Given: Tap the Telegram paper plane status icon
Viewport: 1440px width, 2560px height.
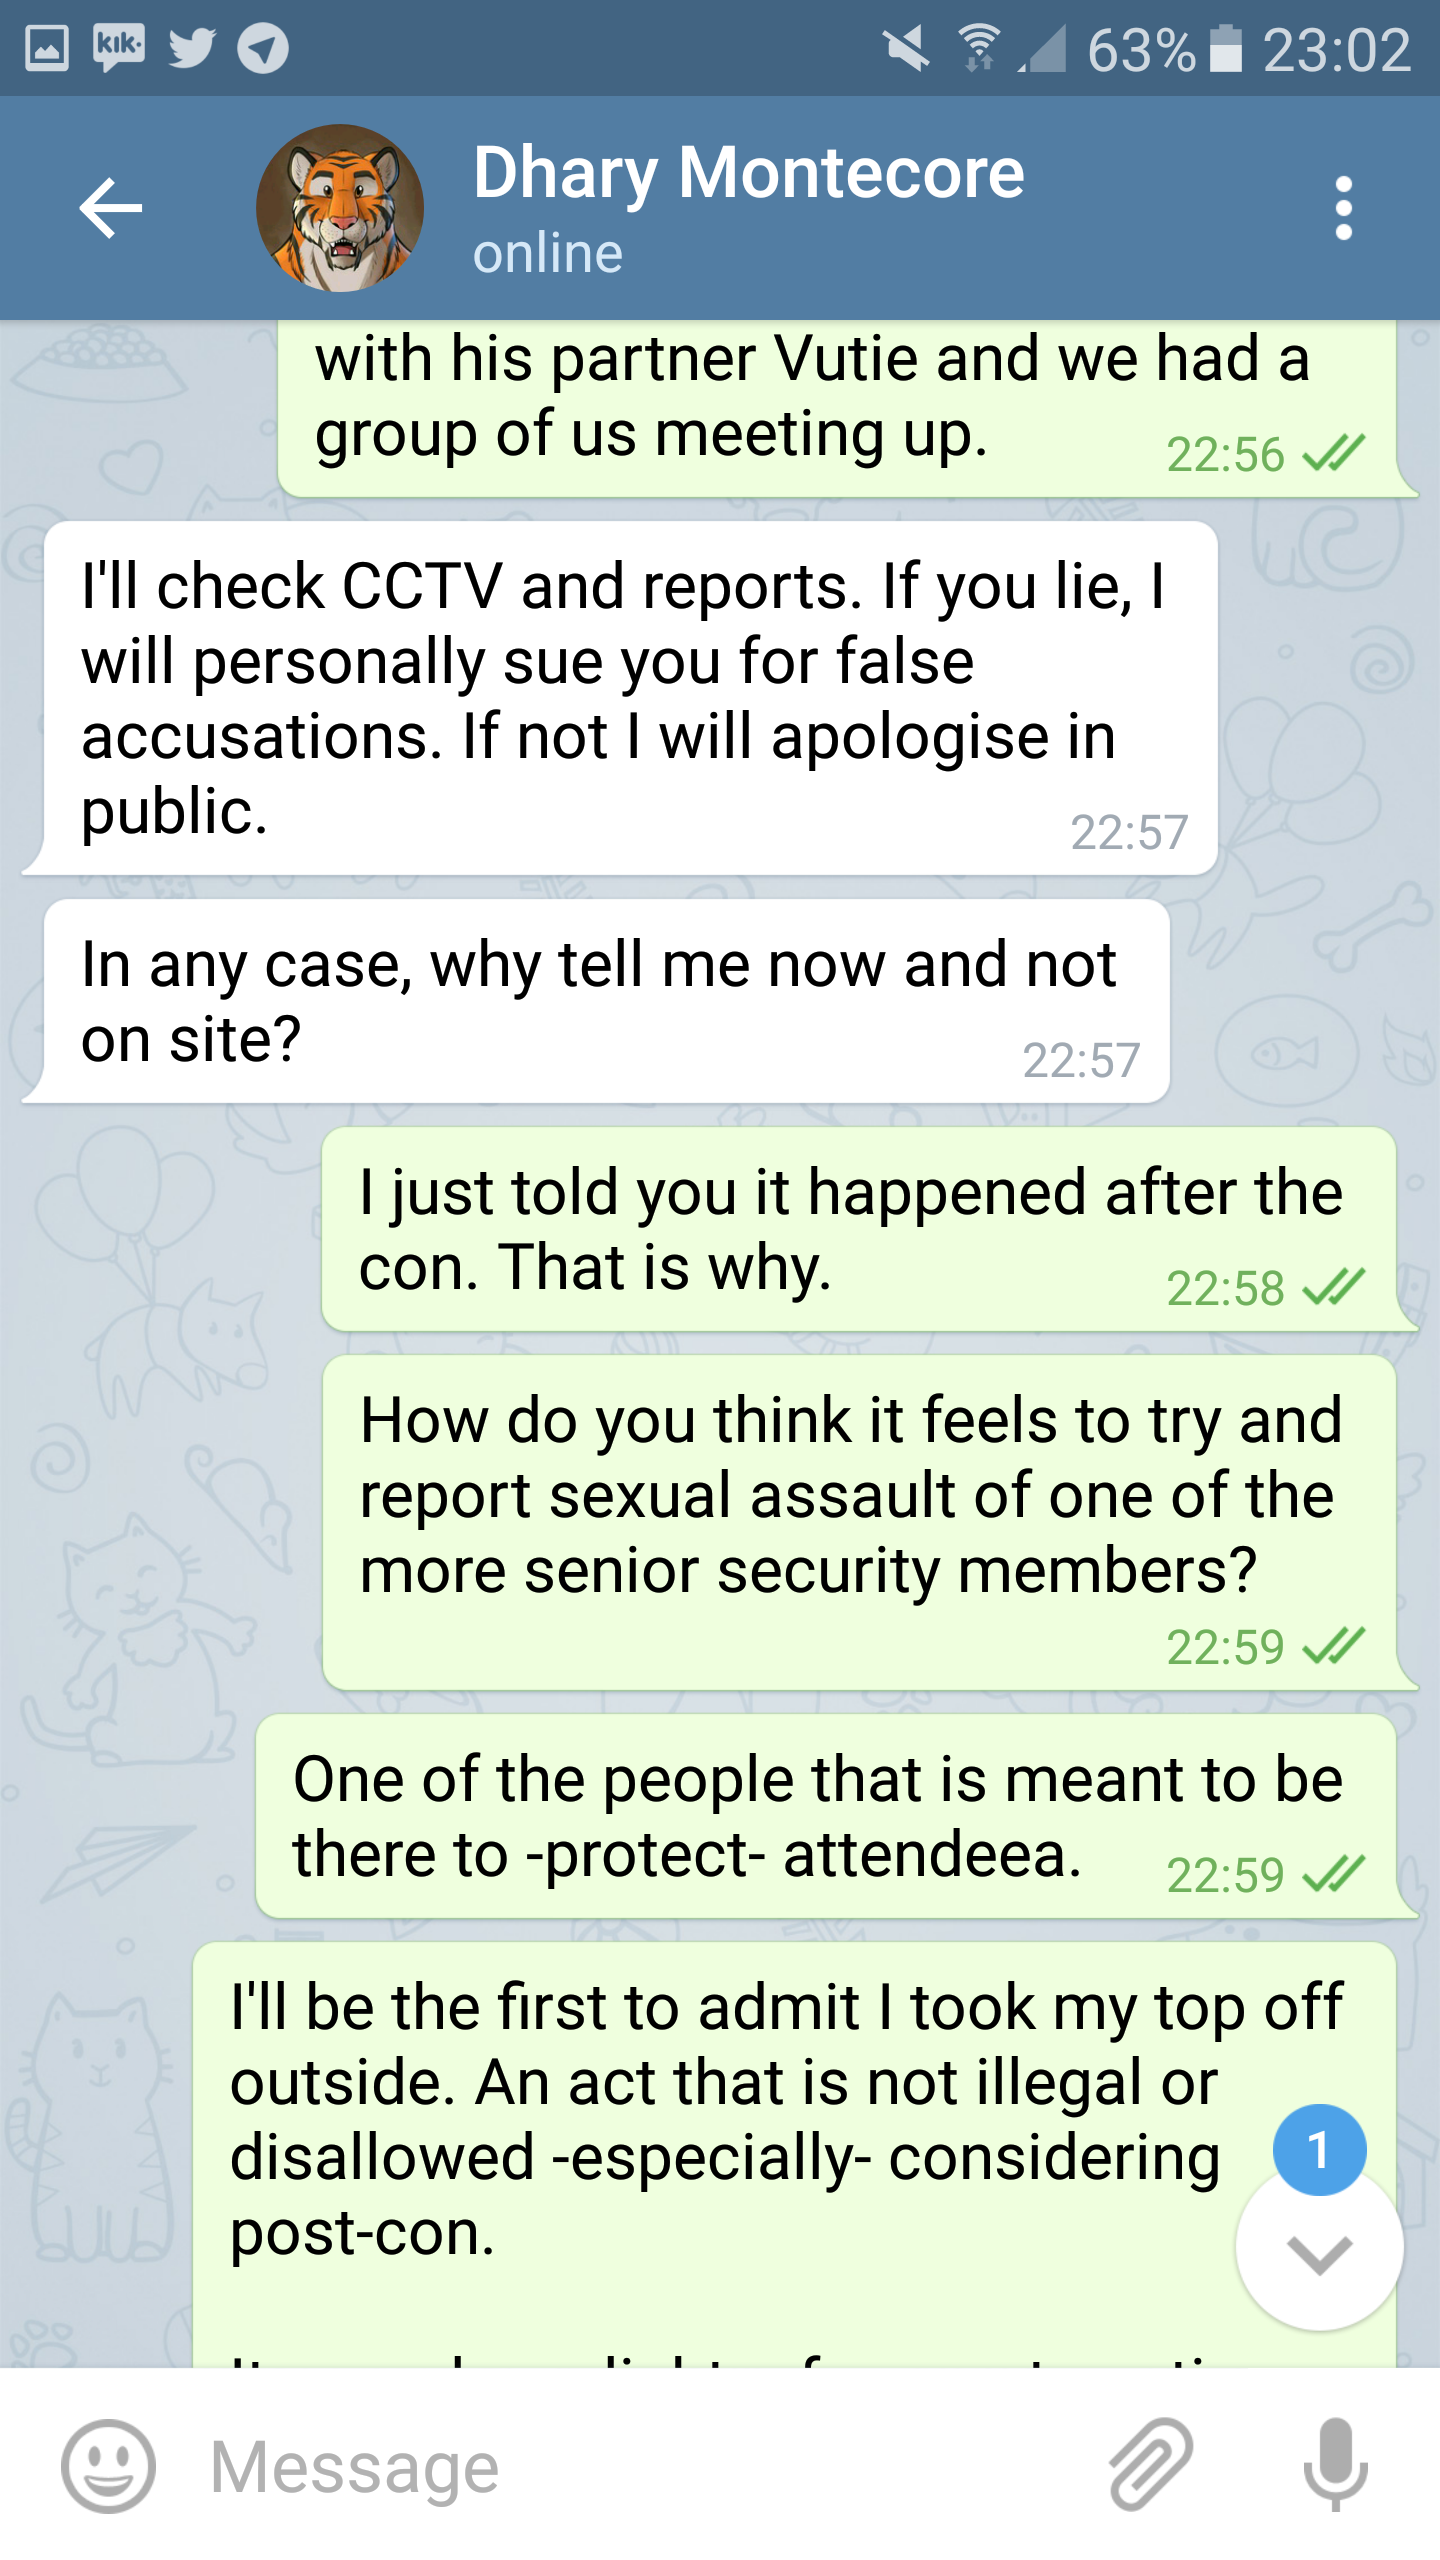Looking at the screenshot, I should [x=263, y=48].
